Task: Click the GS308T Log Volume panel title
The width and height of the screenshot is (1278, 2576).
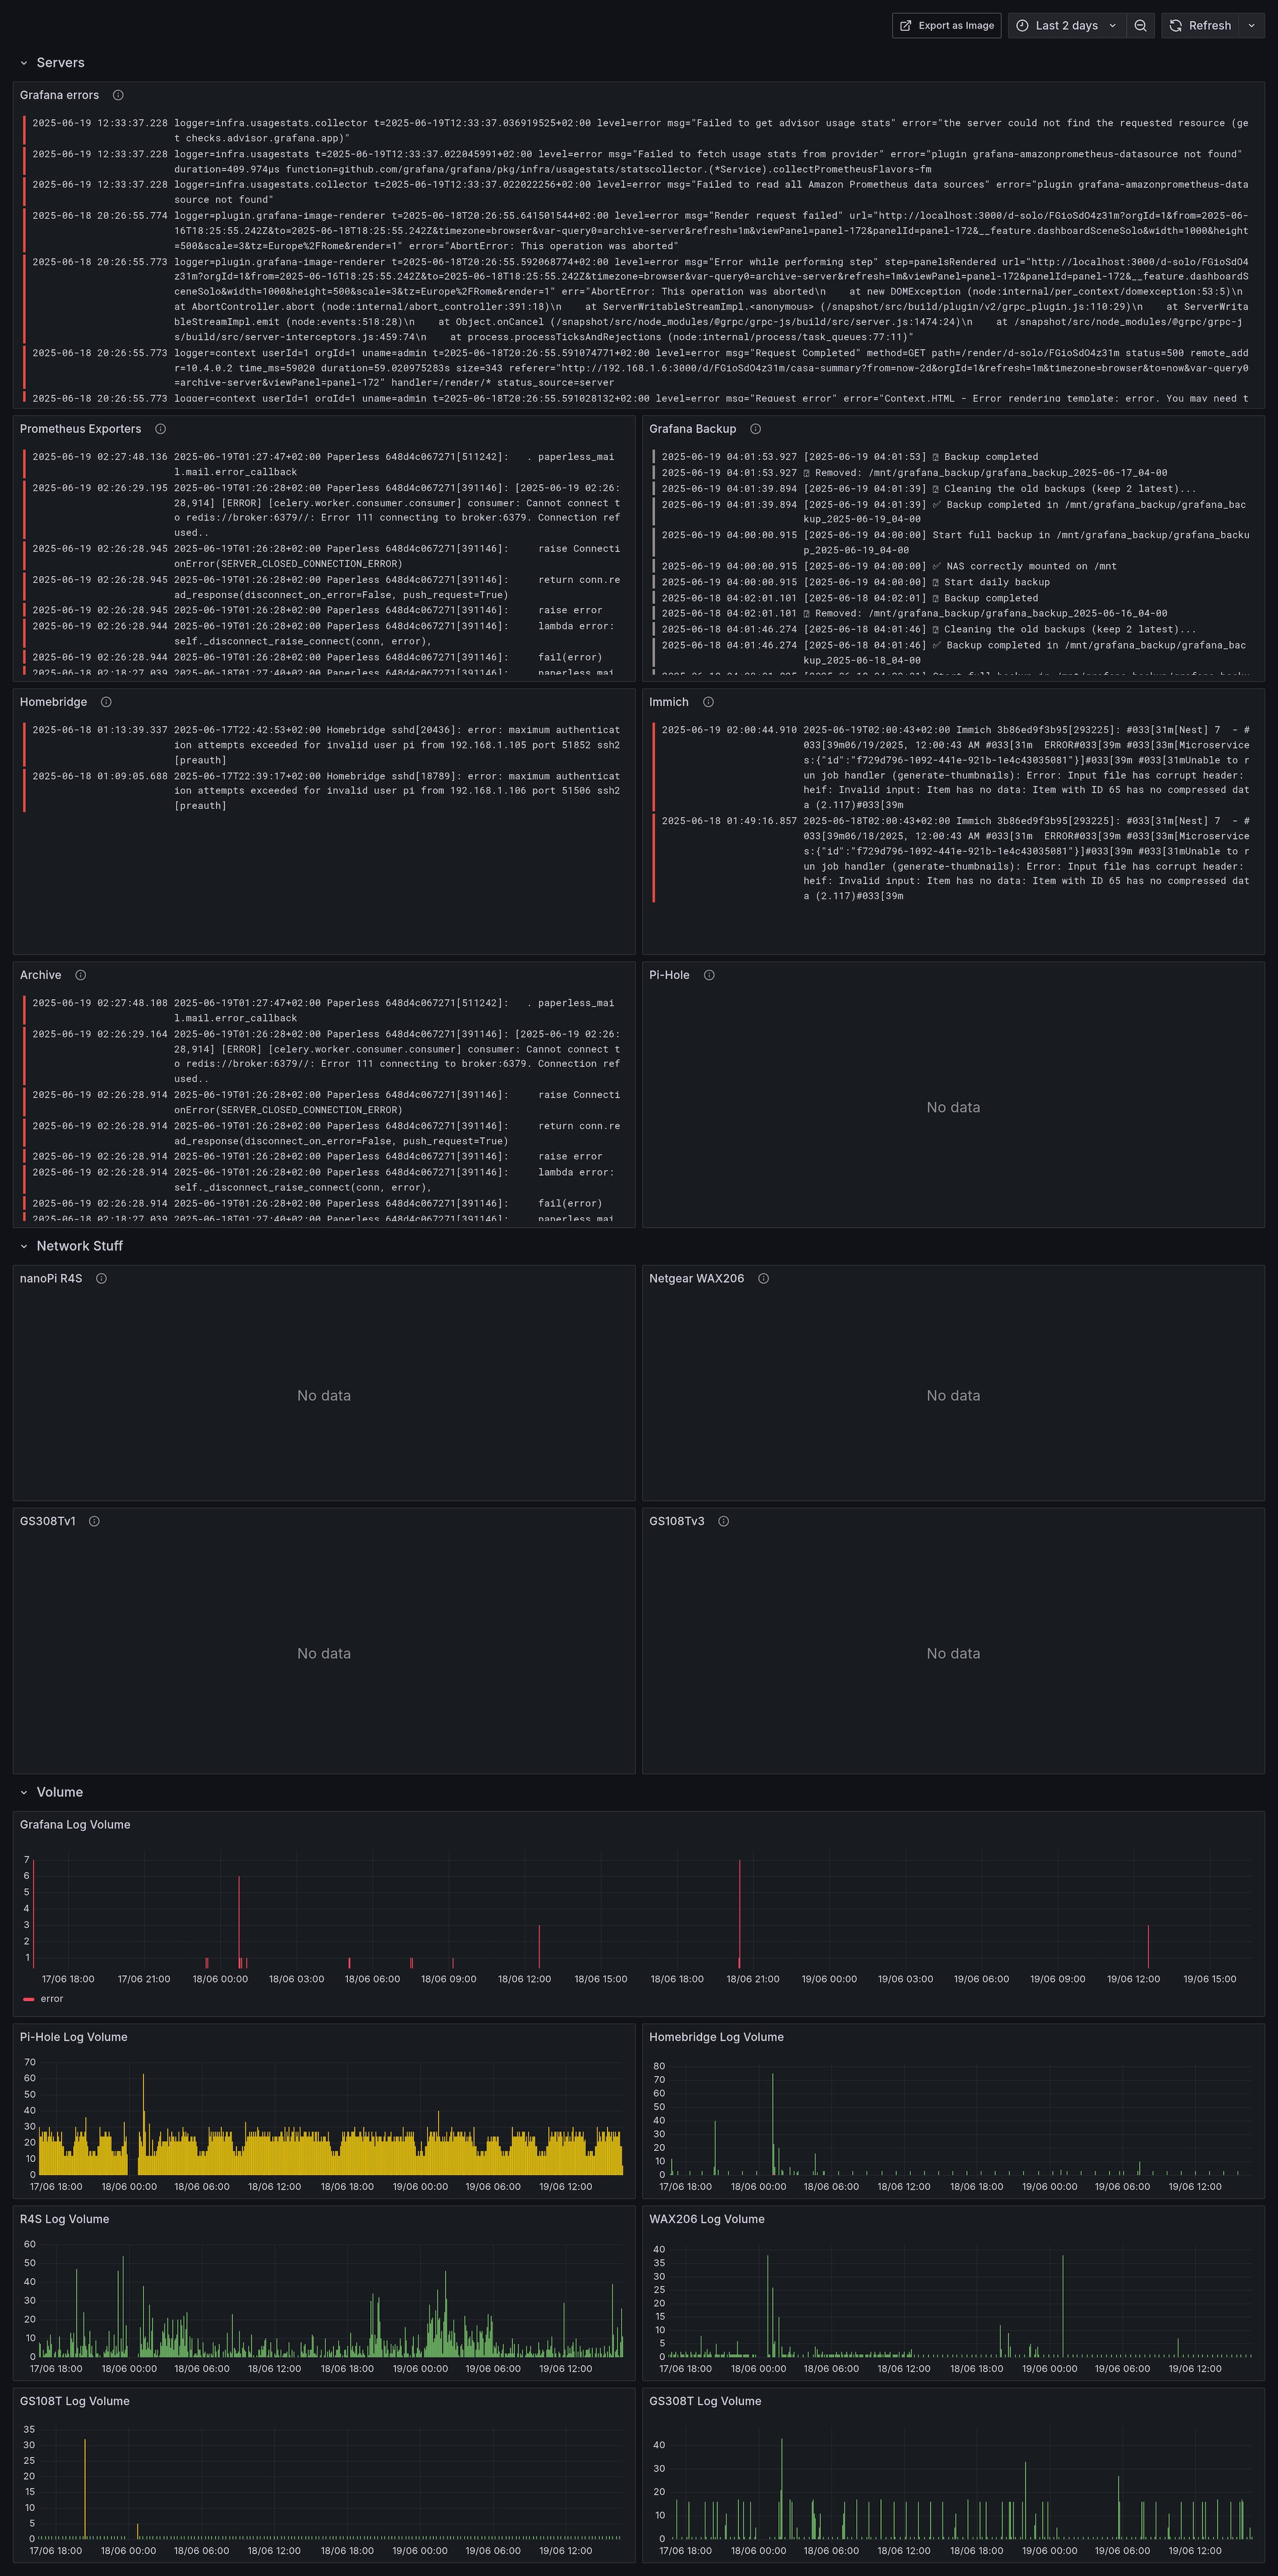Action: pos(705,2401)
